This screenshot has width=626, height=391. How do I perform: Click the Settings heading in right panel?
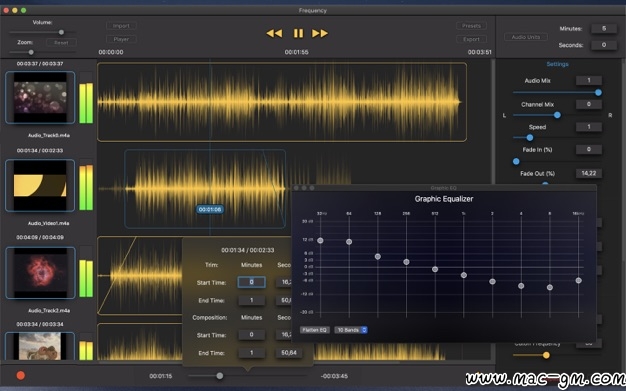pos(557,64)
